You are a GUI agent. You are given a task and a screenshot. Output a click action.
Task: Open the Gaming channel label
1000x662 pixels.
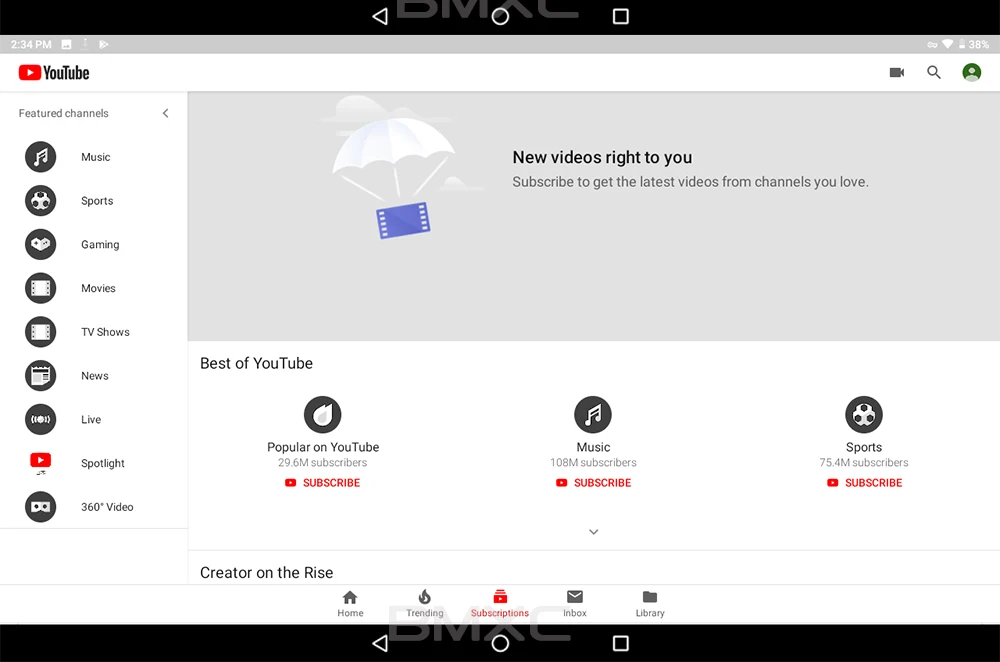(100, 245)
